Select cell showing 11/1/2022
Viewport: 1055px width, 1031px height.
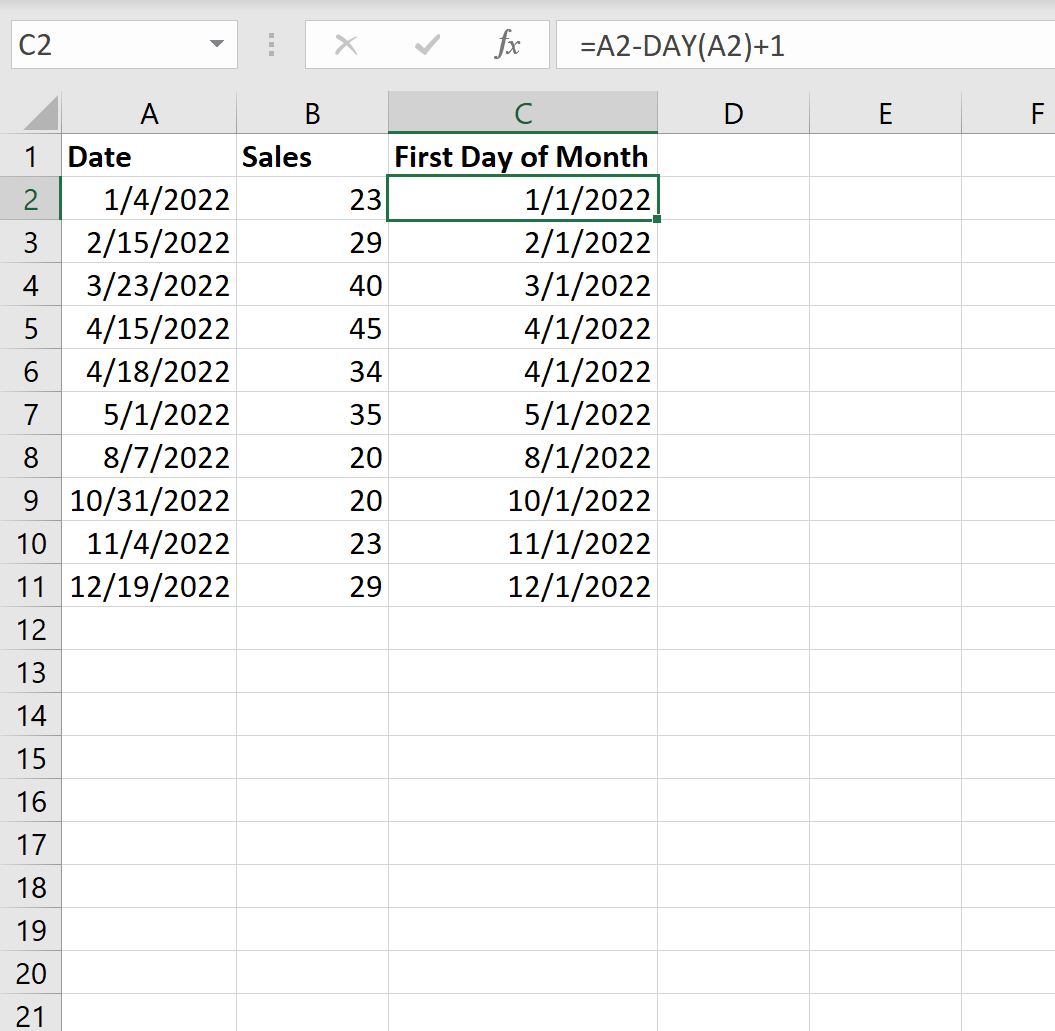click(523, 543)
